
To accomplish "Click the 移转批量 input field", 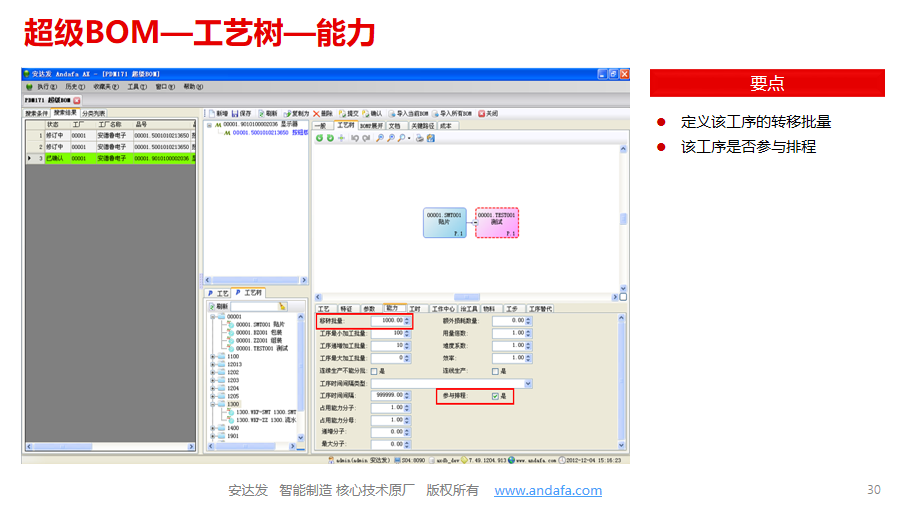I will pos(386,321).
